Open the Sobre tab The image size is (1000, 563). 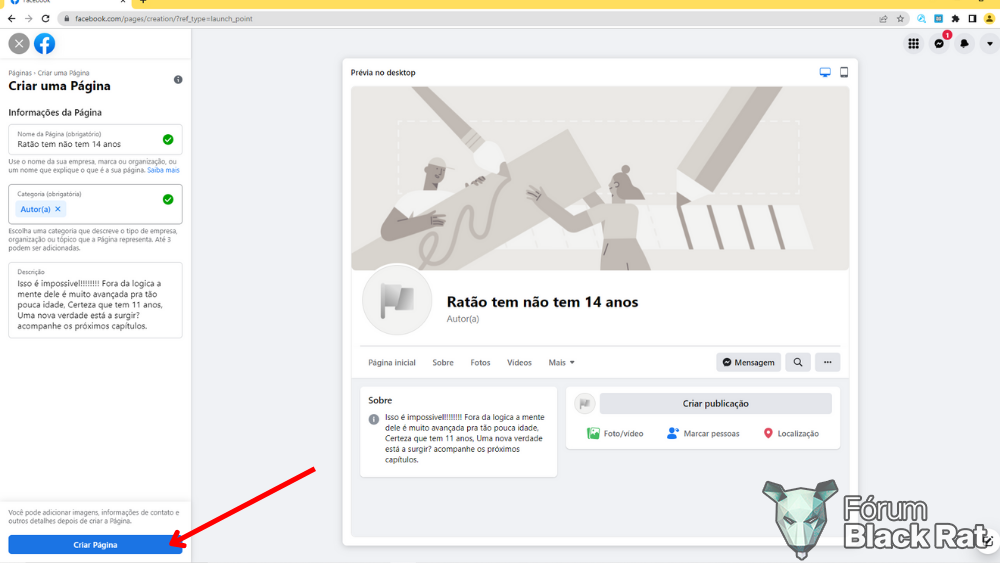(x=443, y=362)
